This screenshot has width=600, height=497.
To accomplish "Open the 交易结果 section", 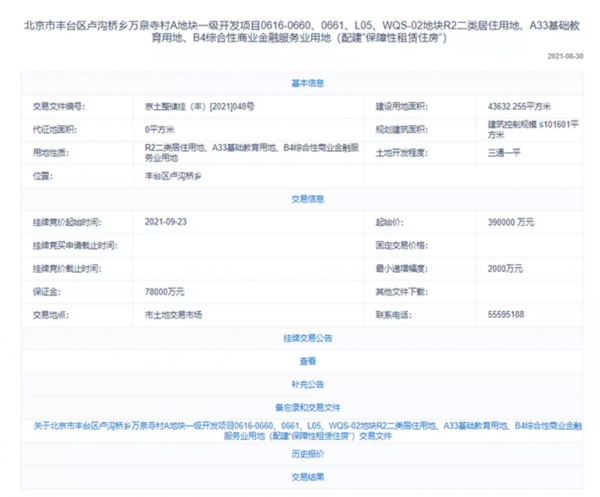I will (x=308, y=477).
